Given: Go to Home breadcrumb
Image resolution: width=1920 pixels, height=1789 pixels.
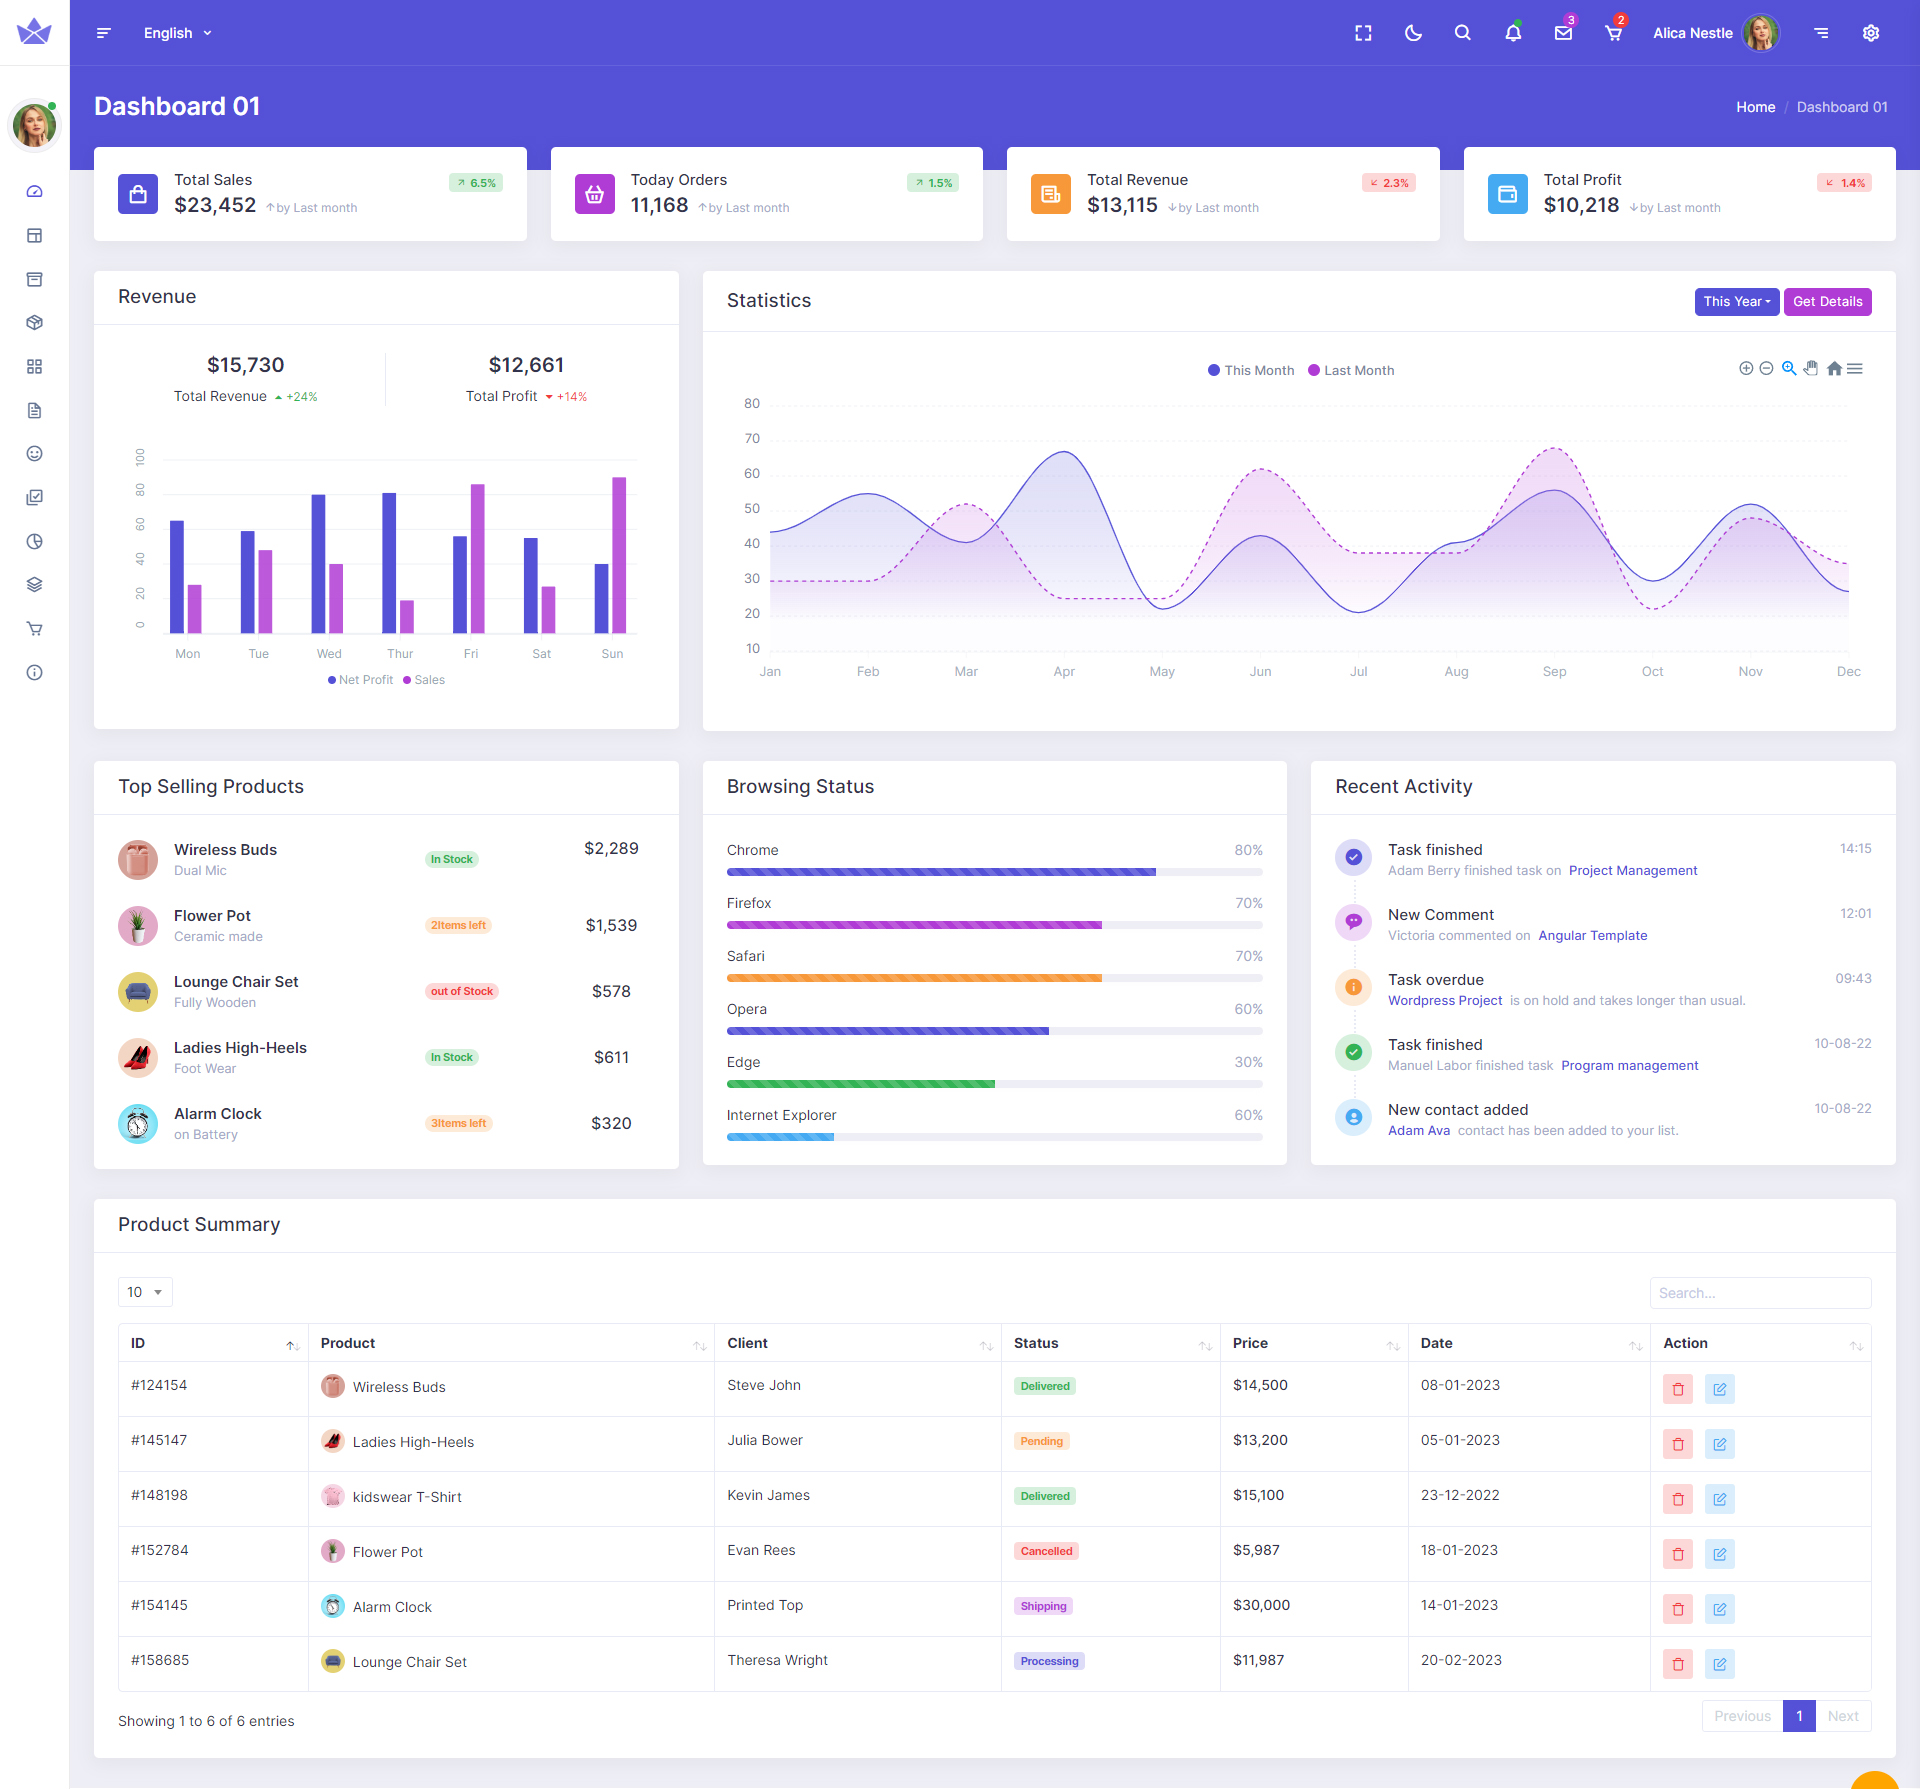Looking at the screenshot, I should 1755,107.
